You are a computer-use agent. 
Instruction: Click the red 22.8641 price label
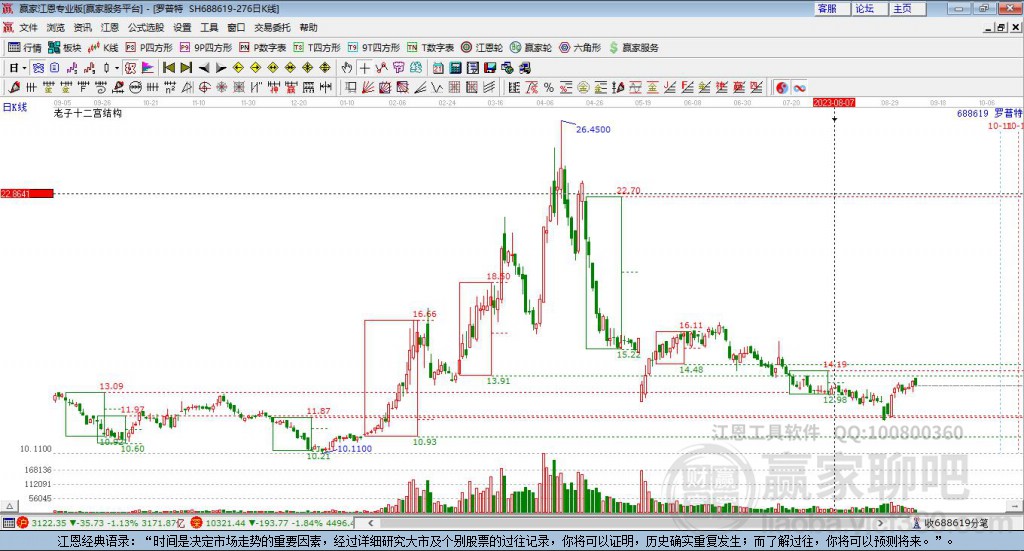click(27, 193)
